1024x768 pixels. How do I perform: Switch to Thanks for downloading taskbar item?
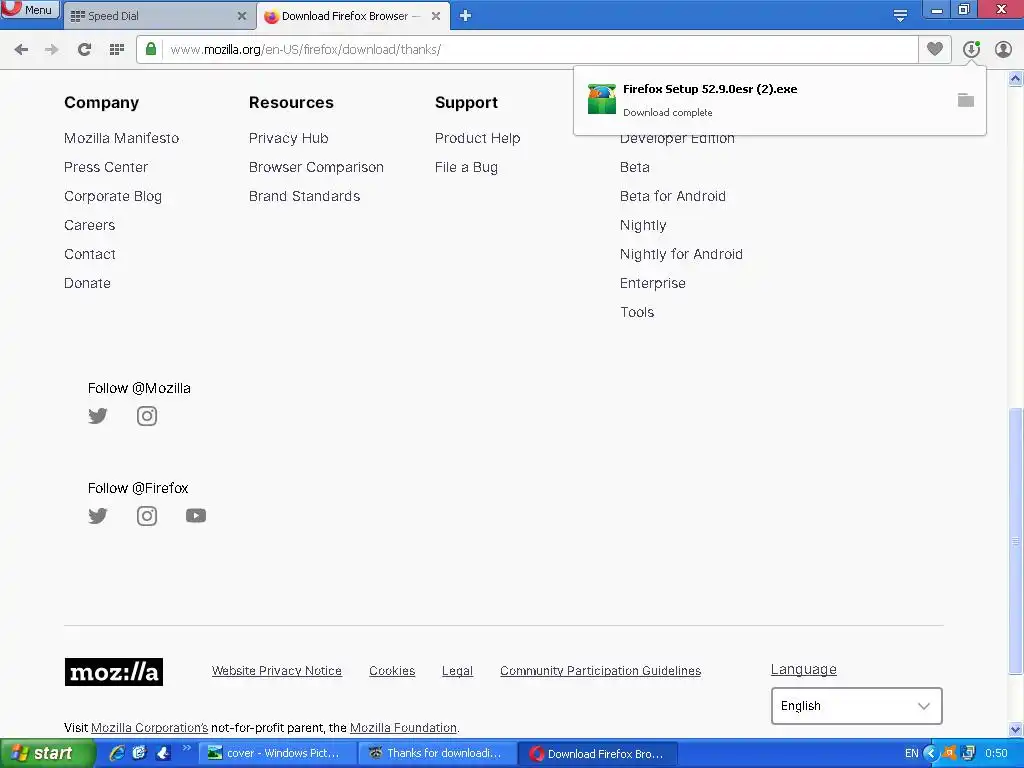click(438, 754)
